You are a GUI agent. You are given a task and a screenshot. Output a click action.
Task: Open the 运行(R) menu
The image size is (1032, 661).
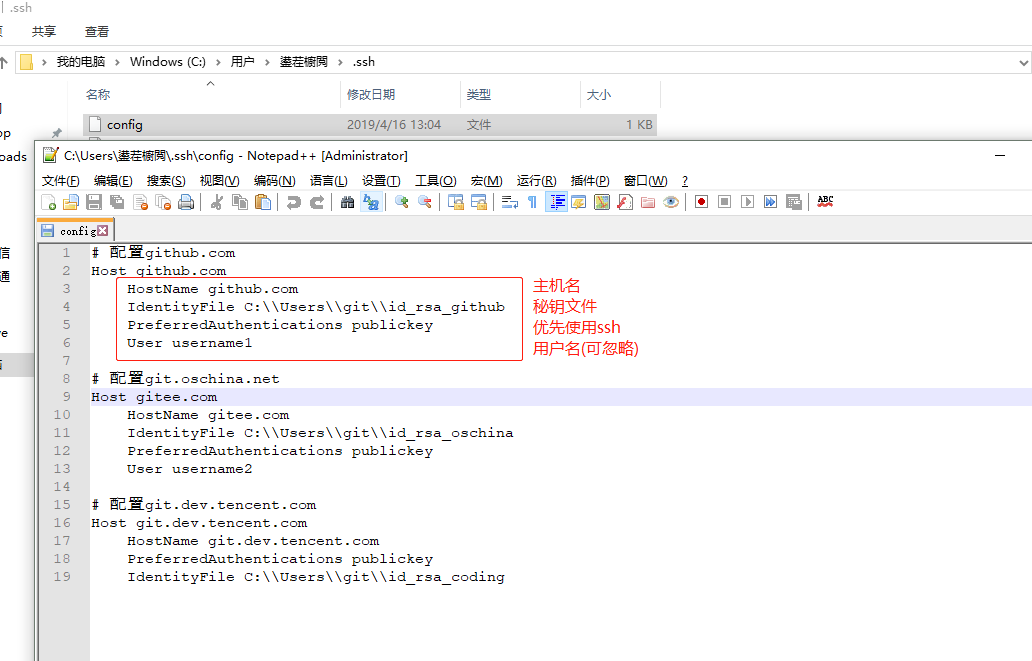536,181
